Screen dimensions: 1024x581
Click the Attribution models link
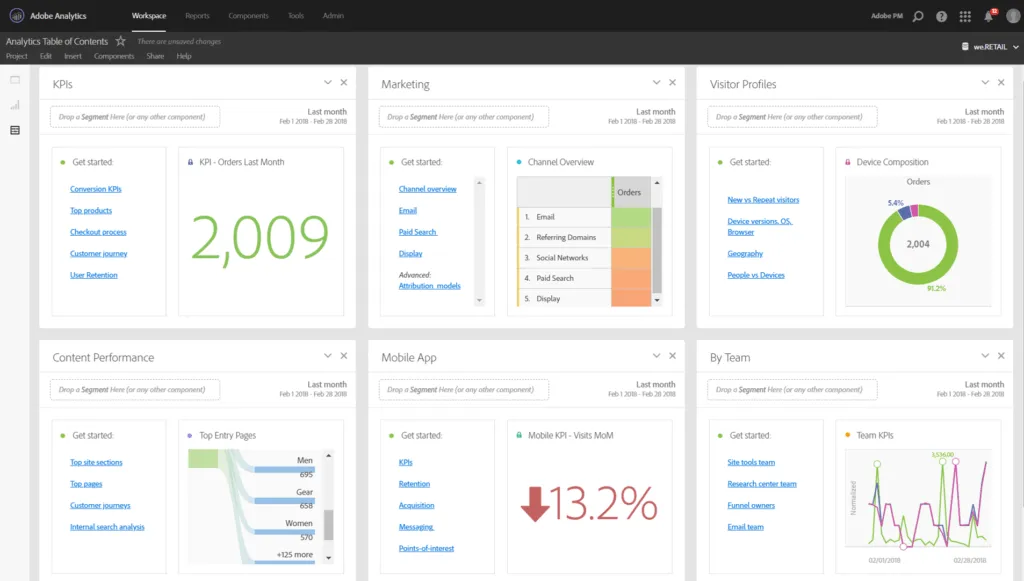pos(430,286)
